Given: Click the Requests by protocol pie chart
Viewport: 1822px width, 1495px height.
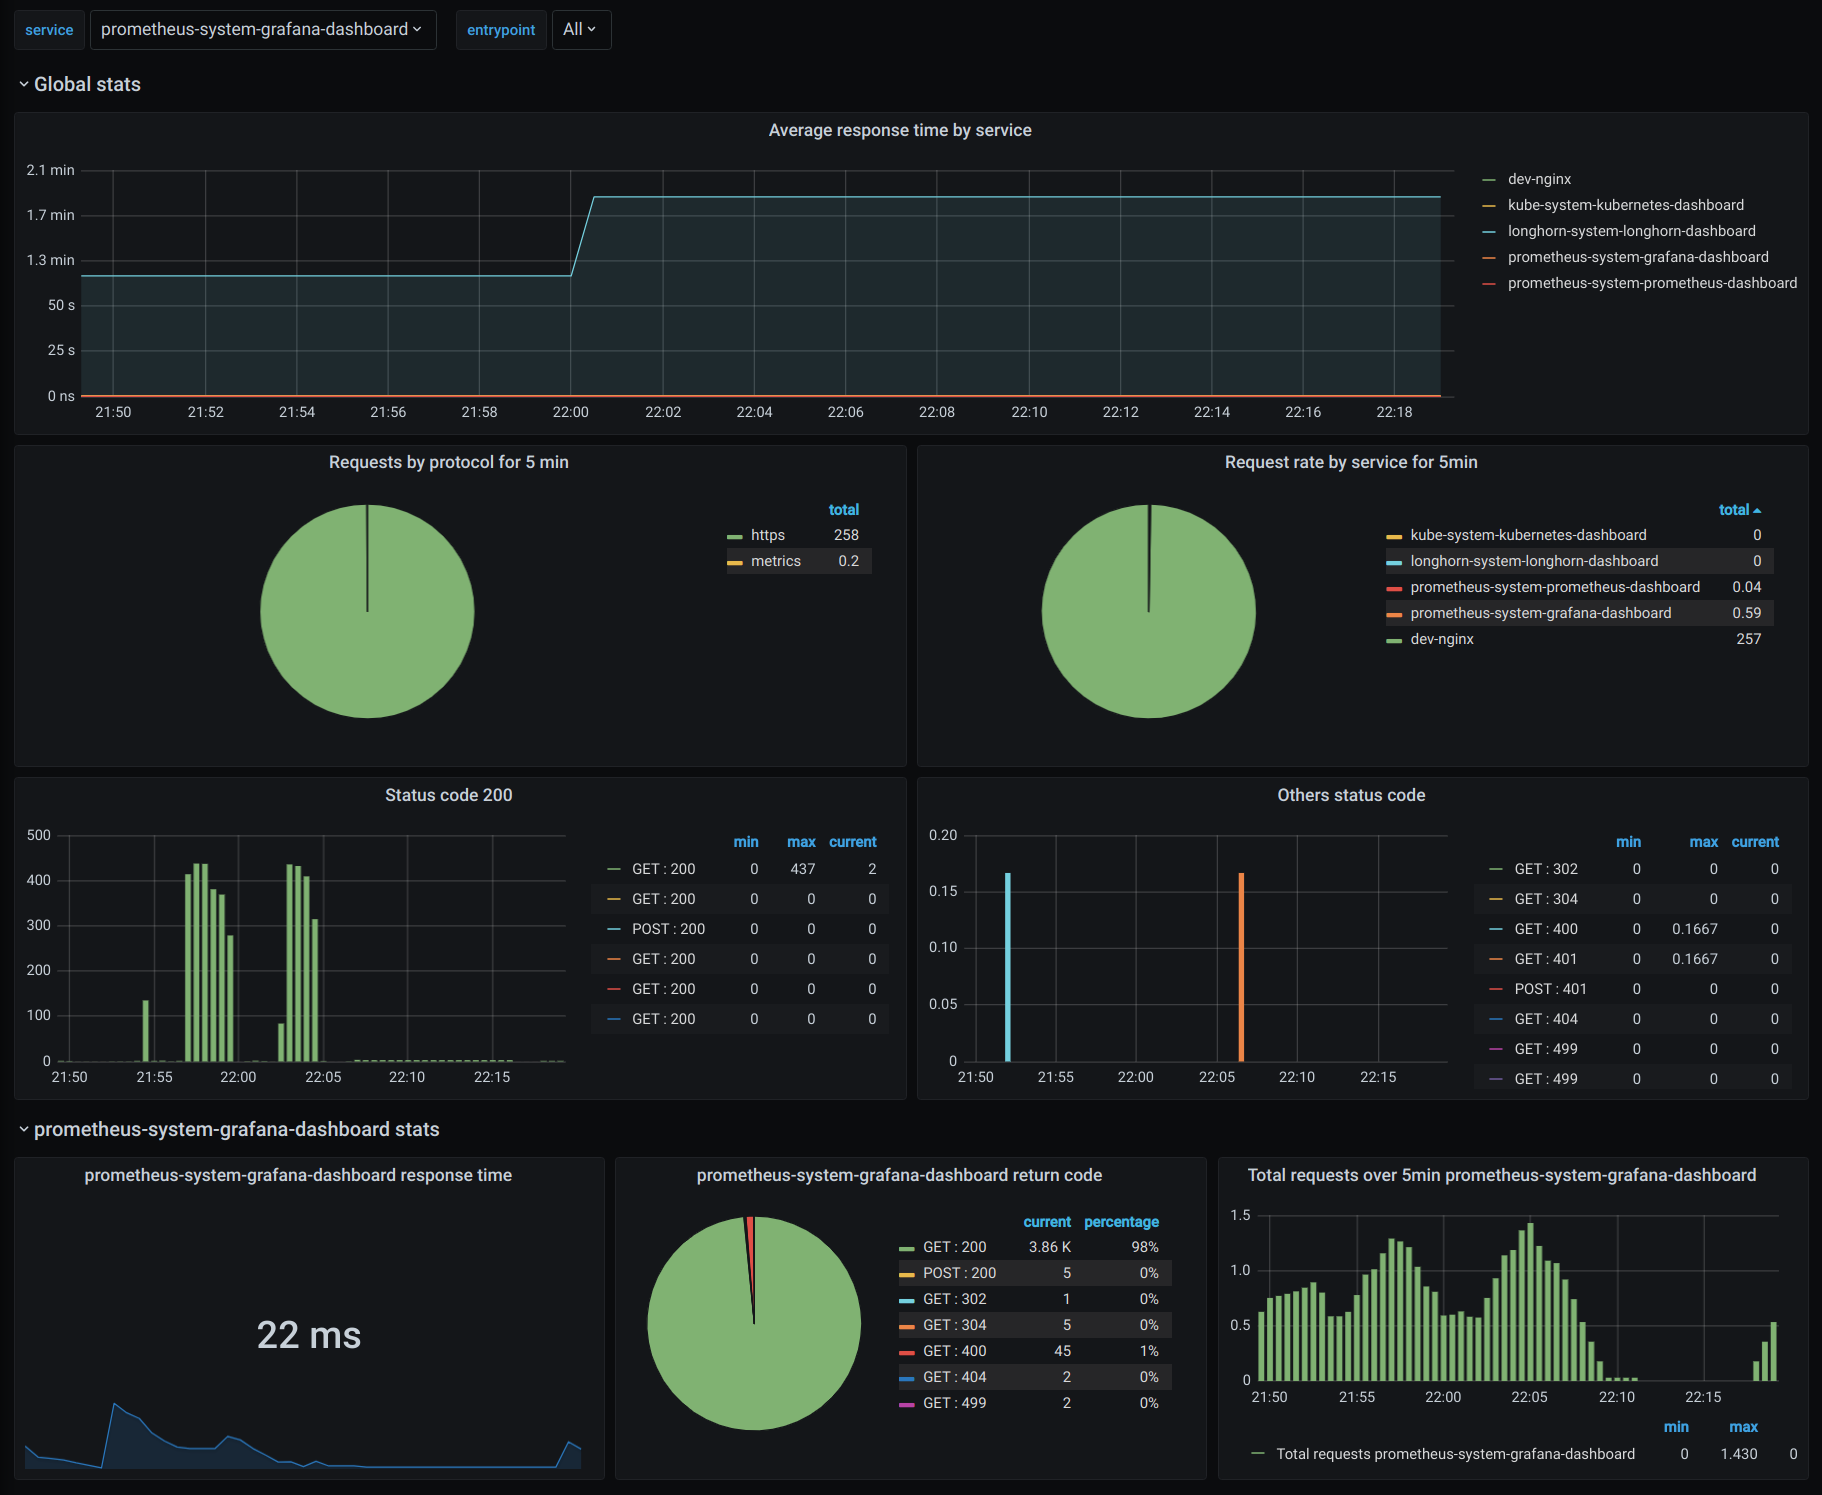Looking at the screenshot, I should 367,612.
